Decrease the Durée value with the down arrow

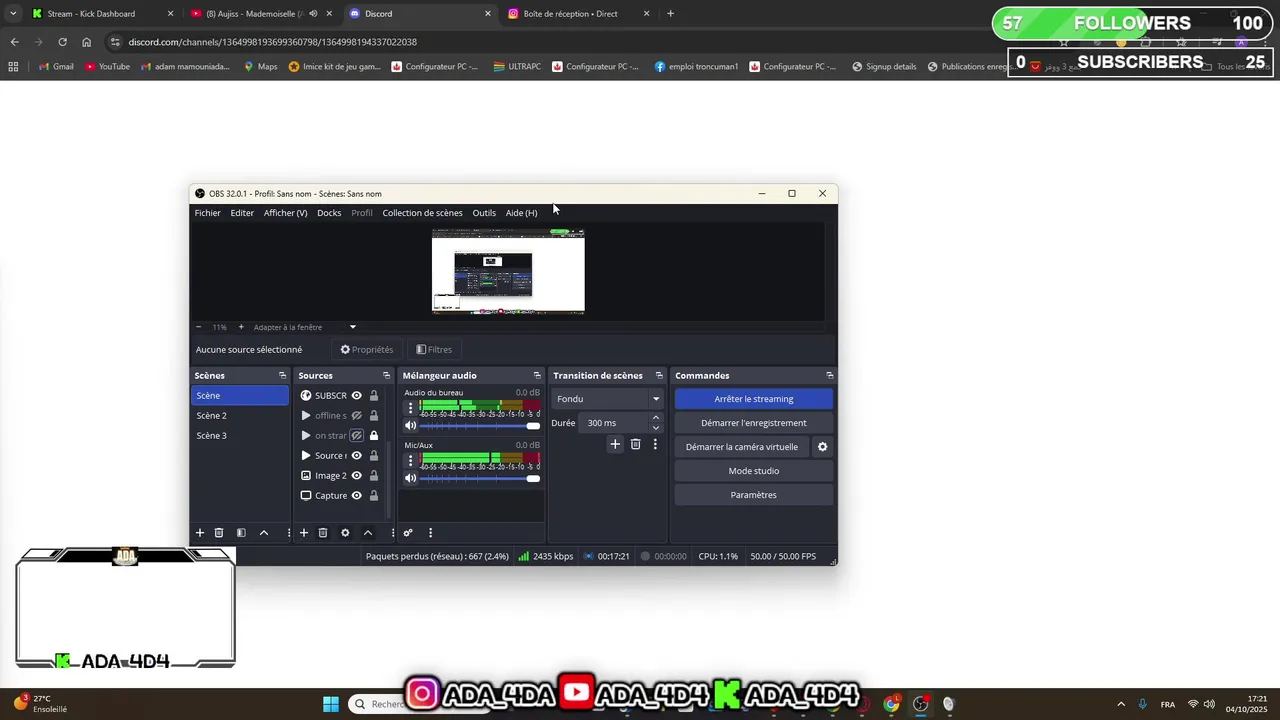(x=656, y=428)
